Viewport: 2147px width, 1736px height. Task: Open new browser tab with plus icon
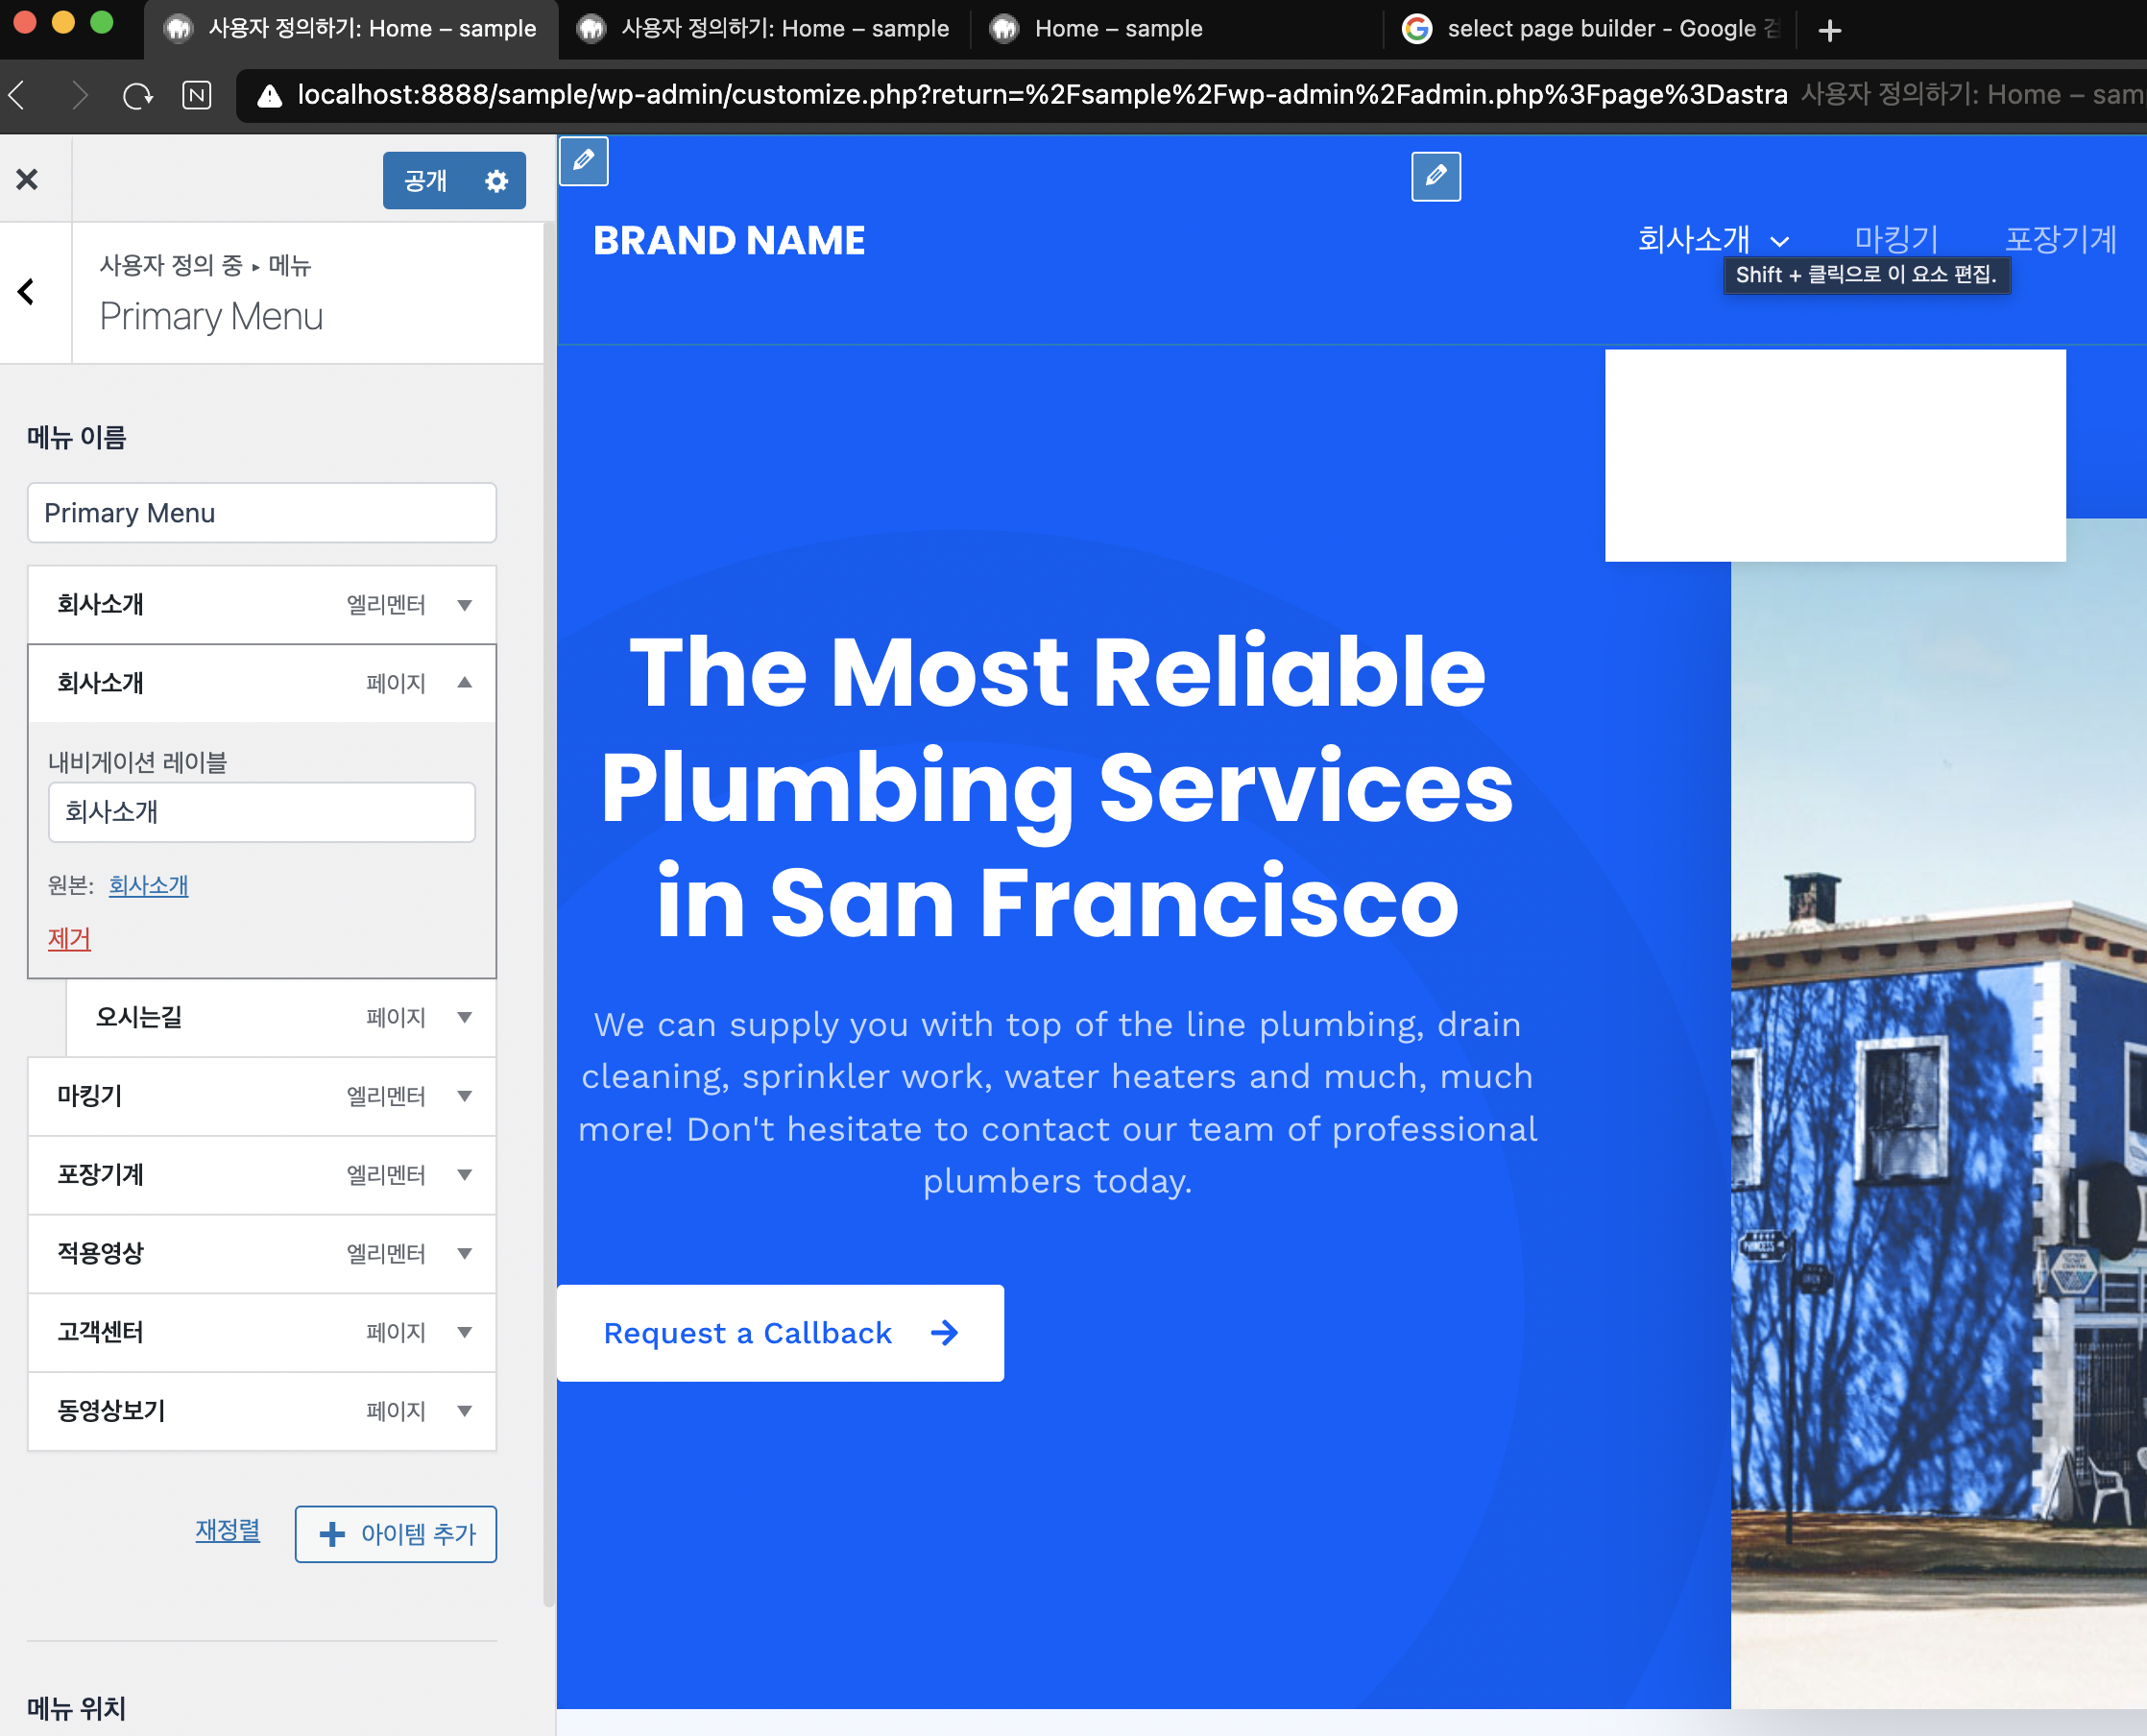click(x=1829, y=30)
